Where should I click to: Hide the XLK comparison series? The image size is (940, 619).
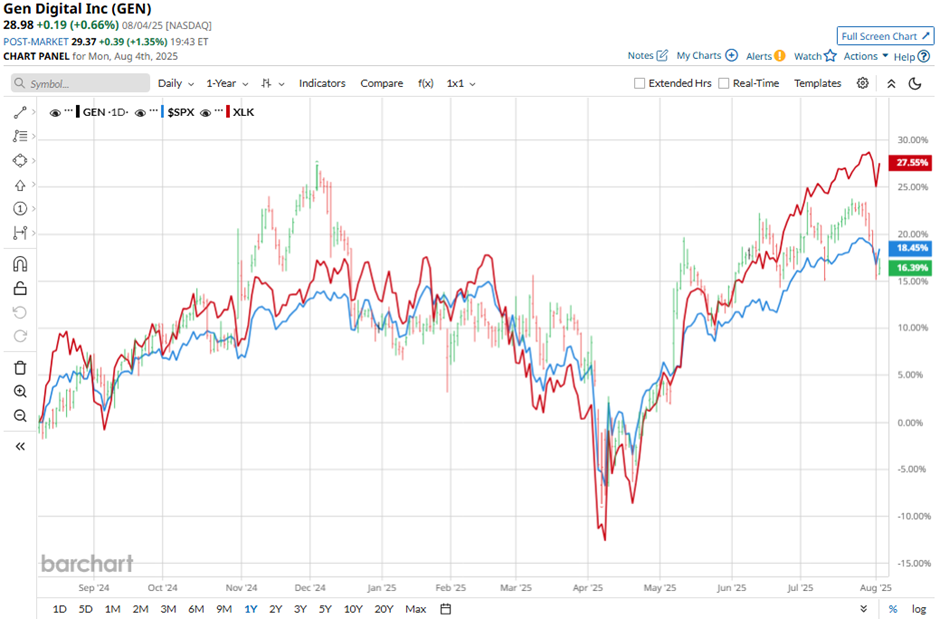206,113
